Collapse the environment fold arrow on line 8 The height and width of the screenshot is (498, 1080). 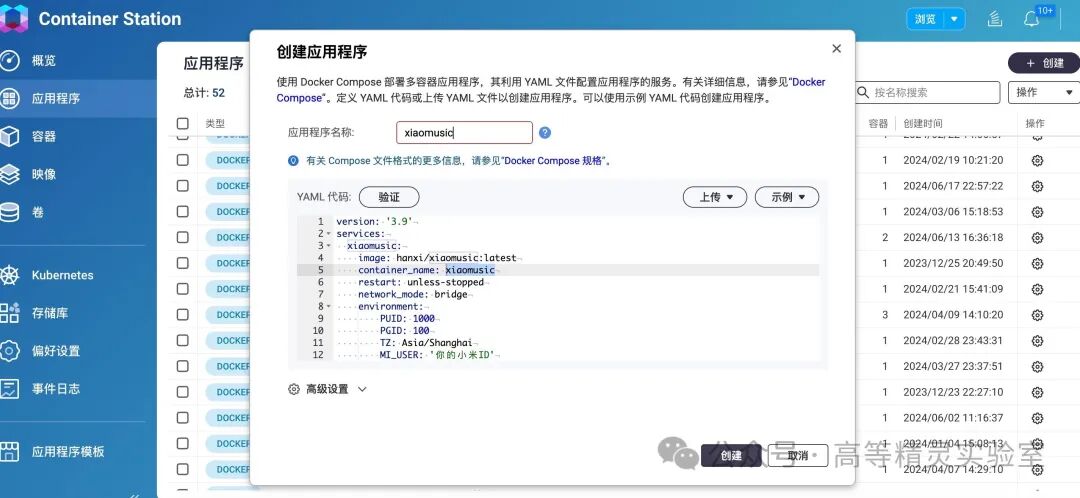[329, 307]
